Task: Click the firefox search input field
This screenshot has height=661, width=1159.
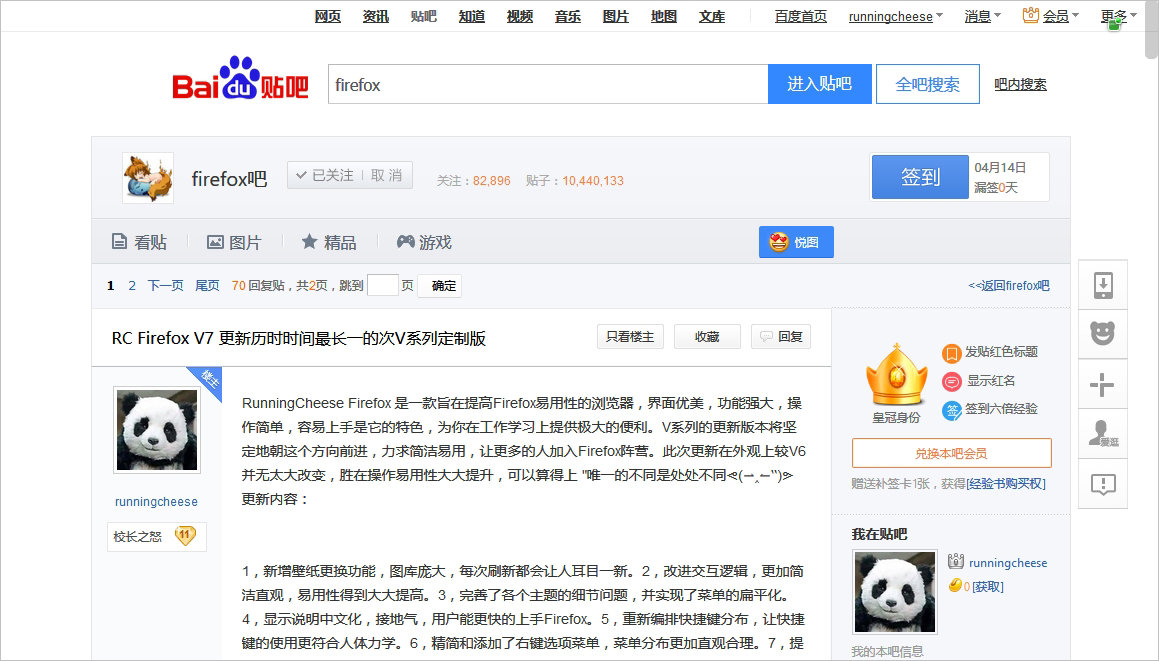Action: (548, 84)
